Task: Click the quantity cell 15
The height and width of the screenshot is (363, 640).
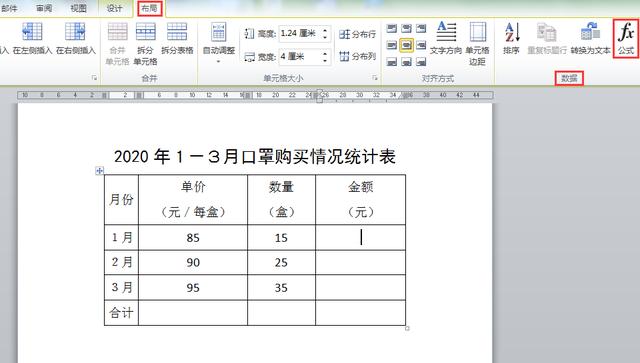Action: click(x=281, y=238)
